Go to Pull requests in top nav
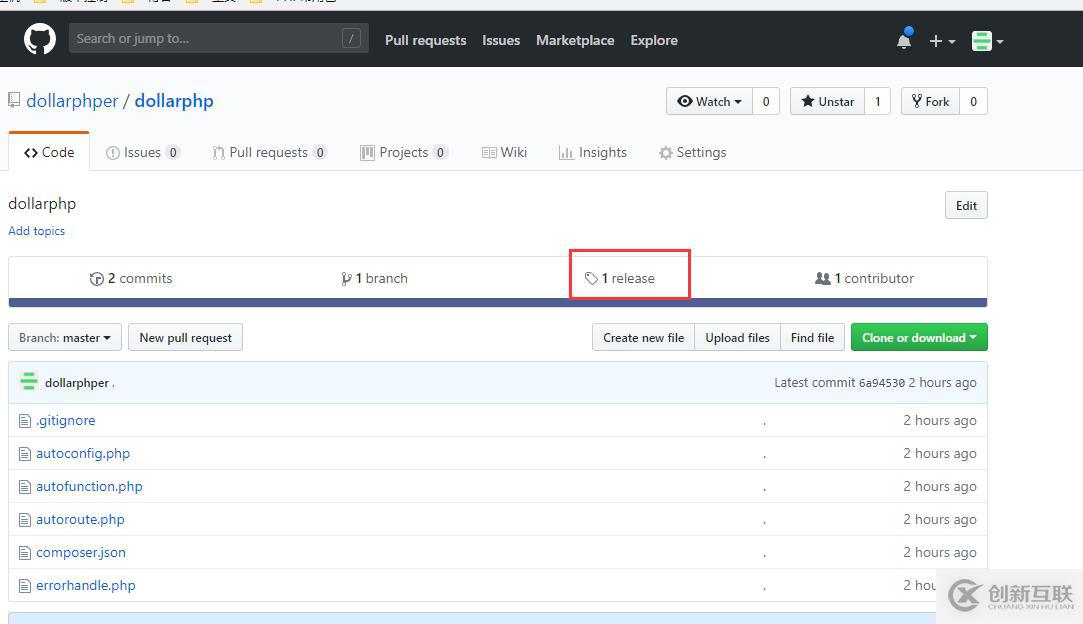The width and height of the screenshot is (1083, 624). point(425,40)
